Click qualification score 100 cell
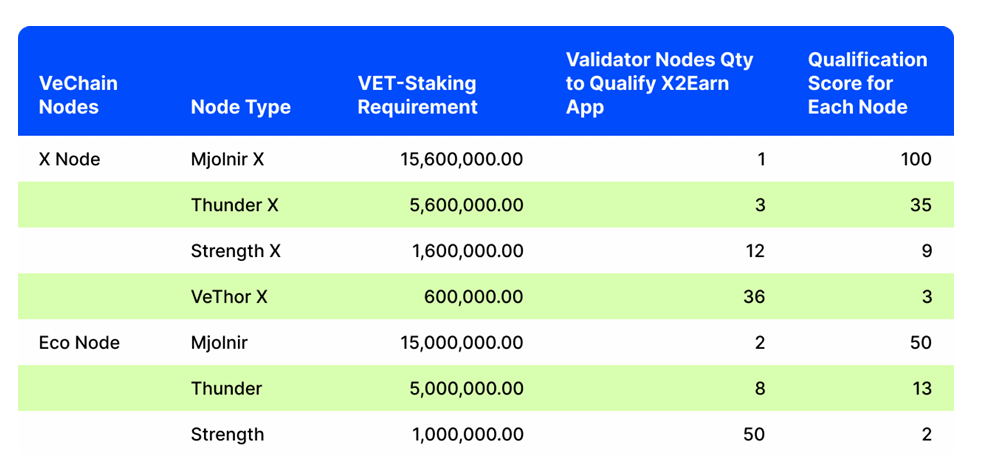The width and height of the screenshot is (989, 469). click(x=915, y=159)
